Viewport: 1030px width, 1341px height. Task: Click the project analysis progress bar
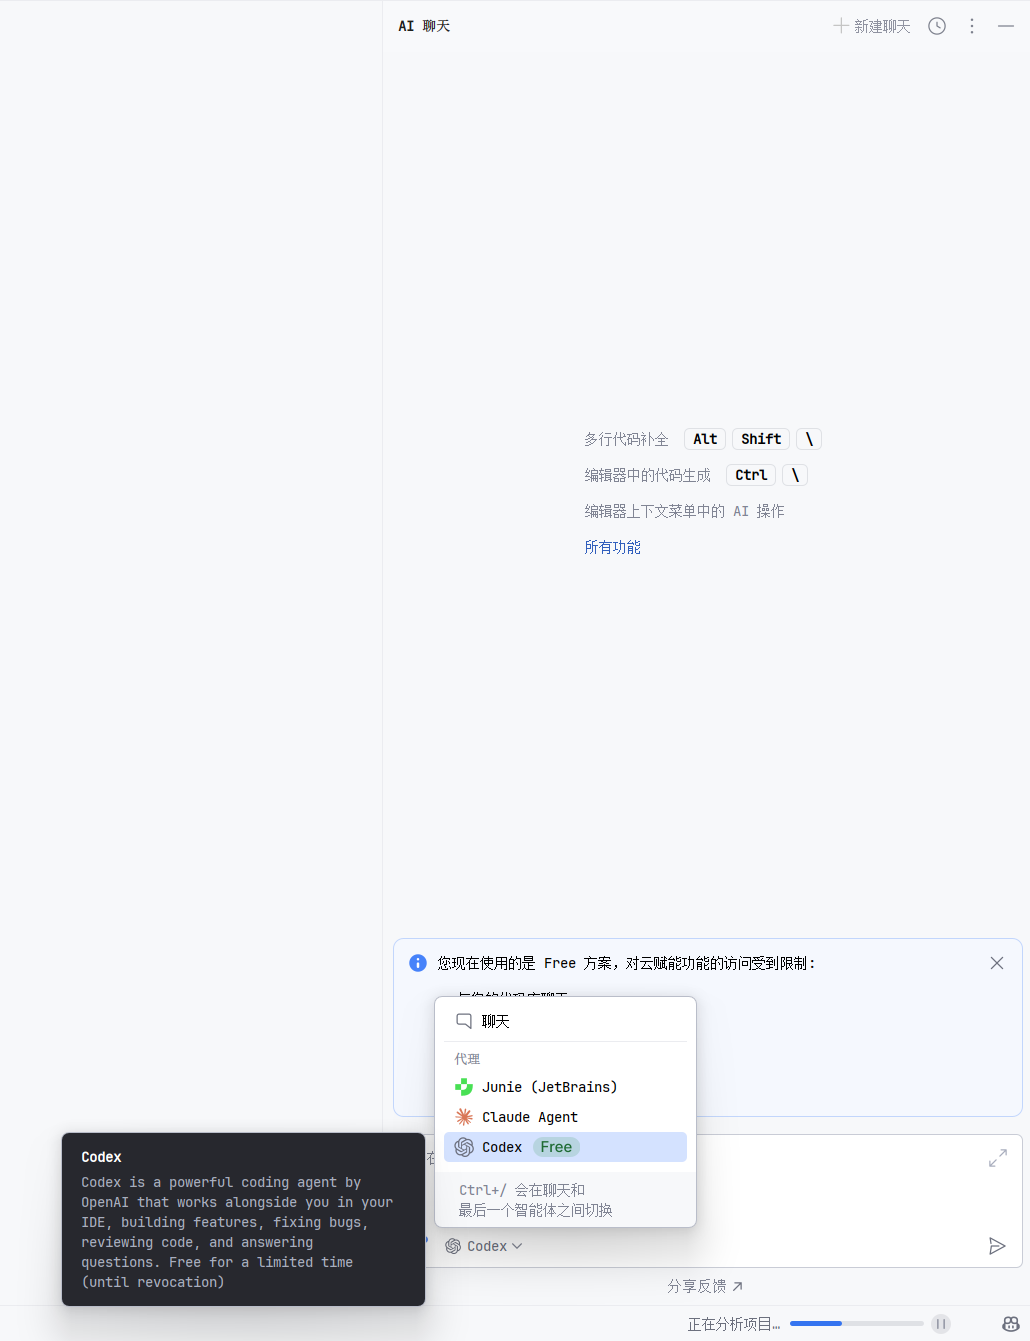point(856,1324)
